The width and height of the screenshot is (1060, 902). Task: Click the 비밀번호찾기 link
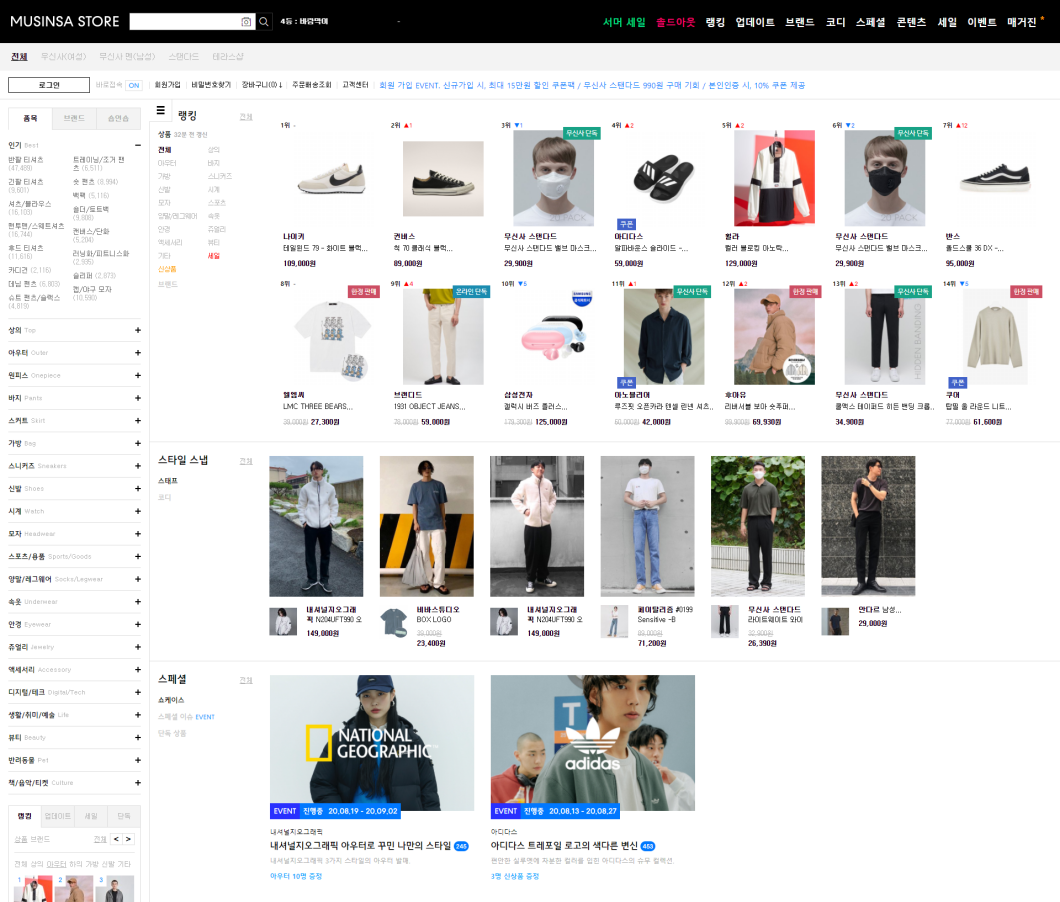click(x=211, y=85)
